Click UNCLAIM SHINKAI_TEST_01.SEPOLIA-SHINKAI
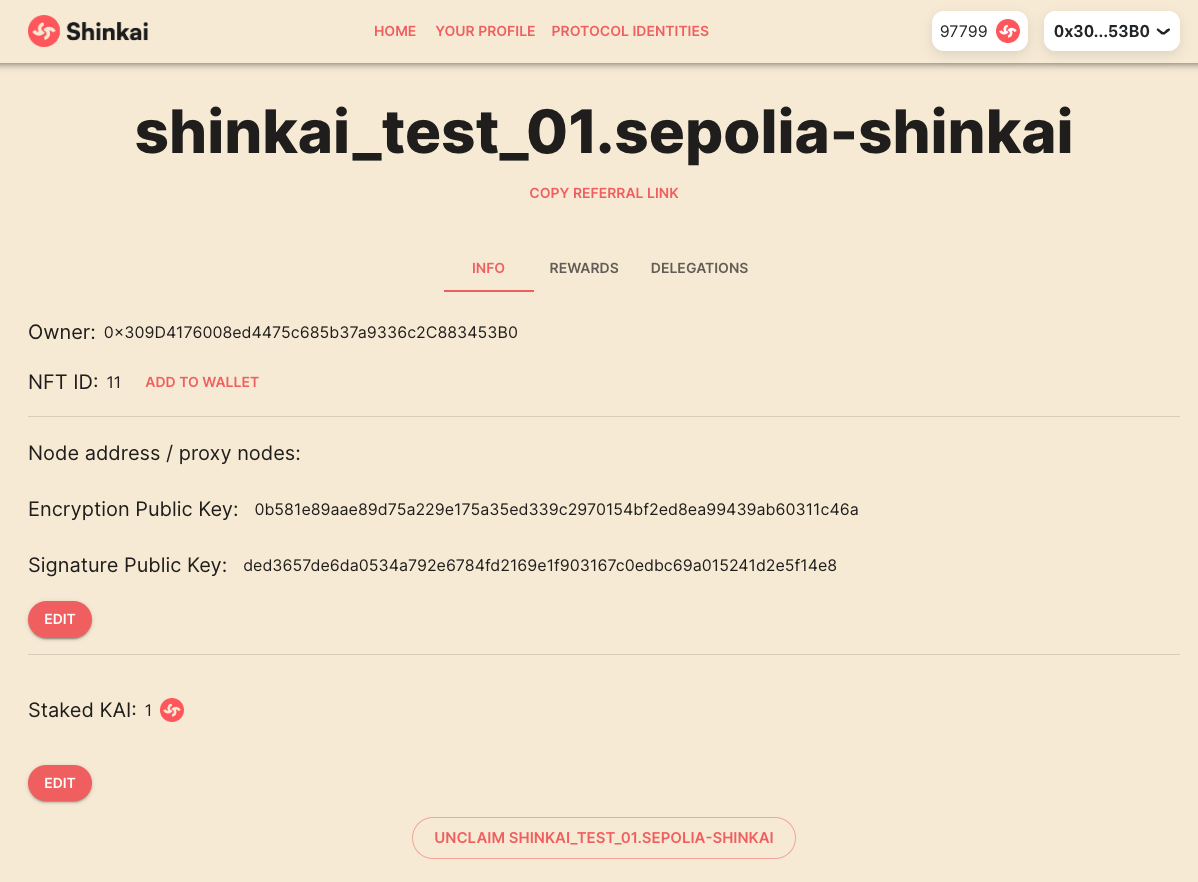This screenshot has width=1198, height=882. coord(603,838)
